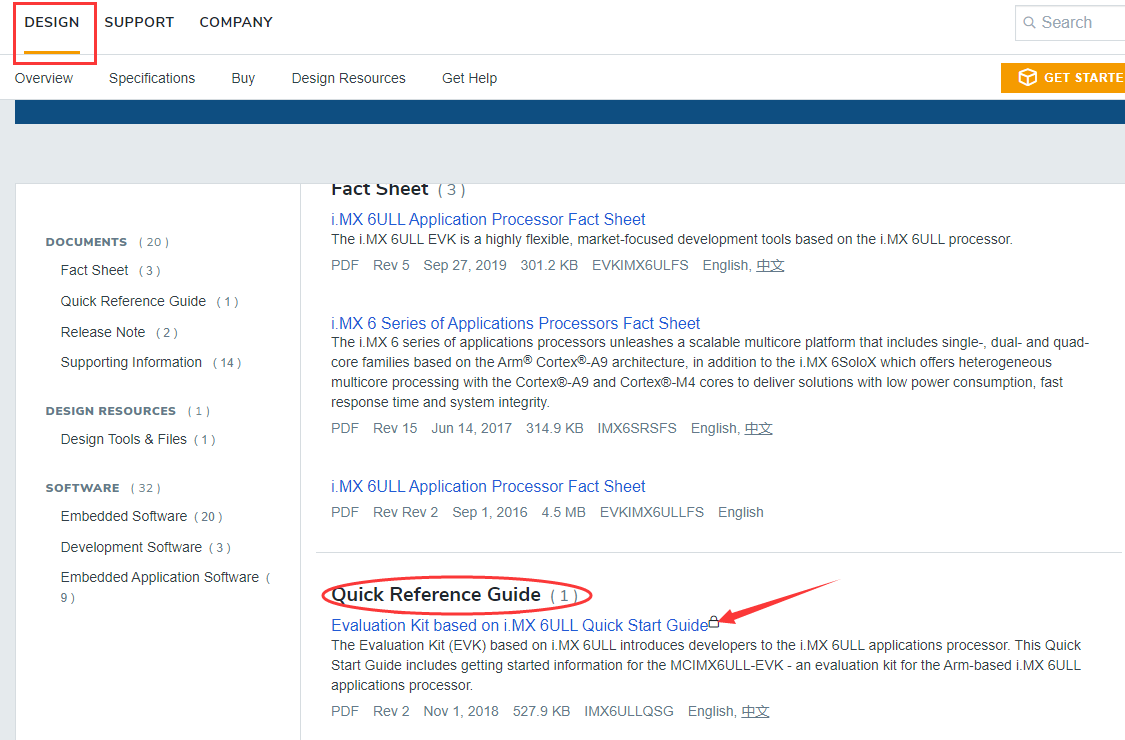This screenshot has height=740, width=1125.
Task: Click the cube icon on Get Started
Action: 1027,77
